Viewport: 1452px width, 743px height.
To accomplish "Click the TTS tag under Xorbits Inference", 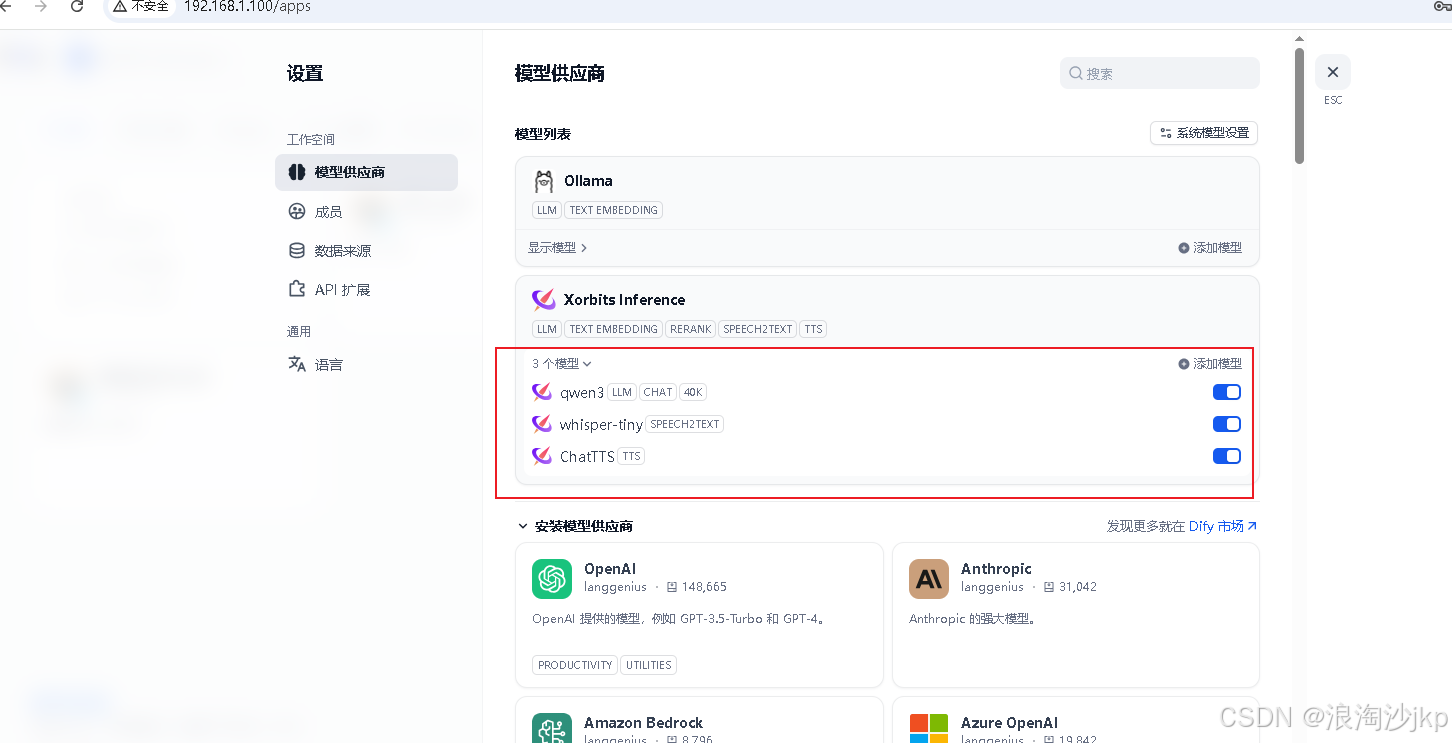I will pyautogui.click(x=813, y=329).
